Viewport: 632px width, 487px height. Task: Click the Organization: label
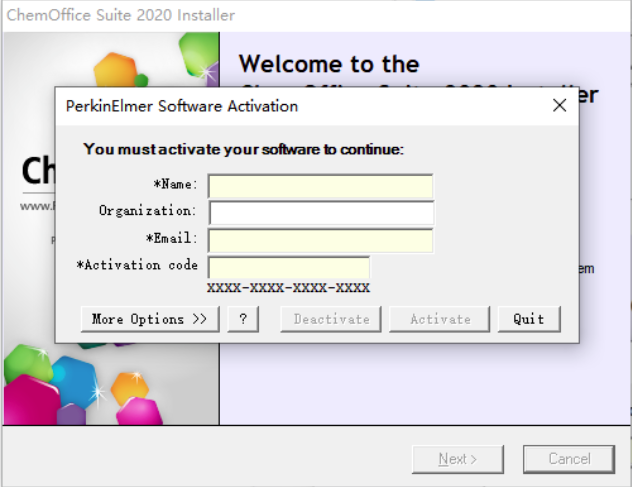148,211
